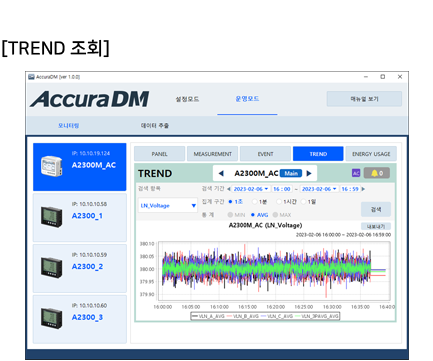The width and height of the screenshot is (433, 361).
Task: Click the A2300M_AC (LN_Voltage) chart title
Action: [265, 225]
